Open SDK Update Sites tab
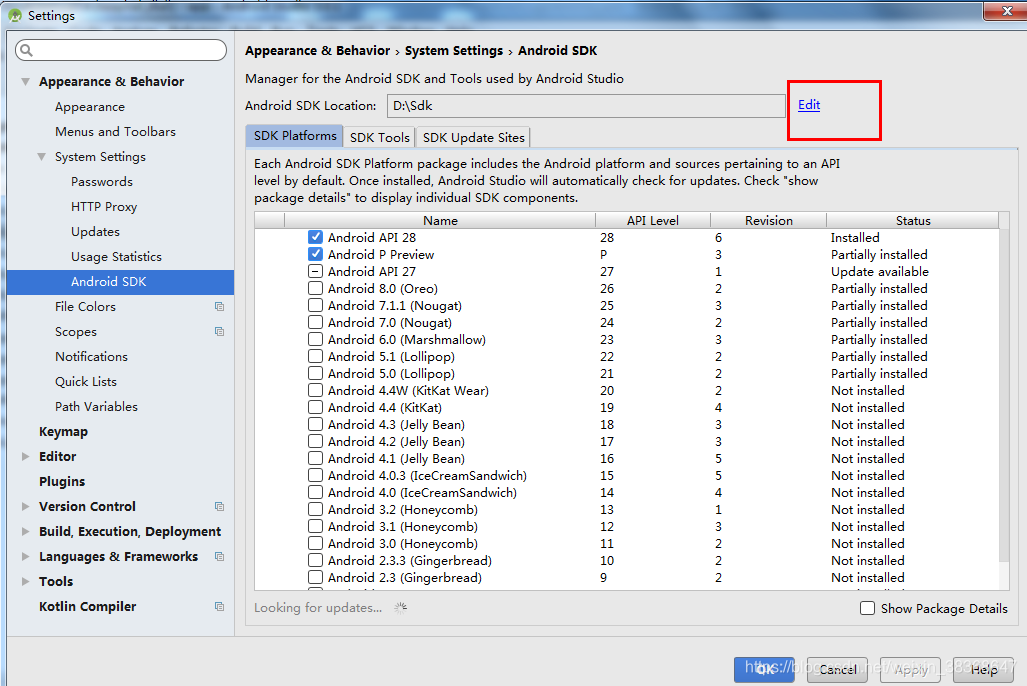1027x686 pixels. pyautogui.click(x=474, y=138)
